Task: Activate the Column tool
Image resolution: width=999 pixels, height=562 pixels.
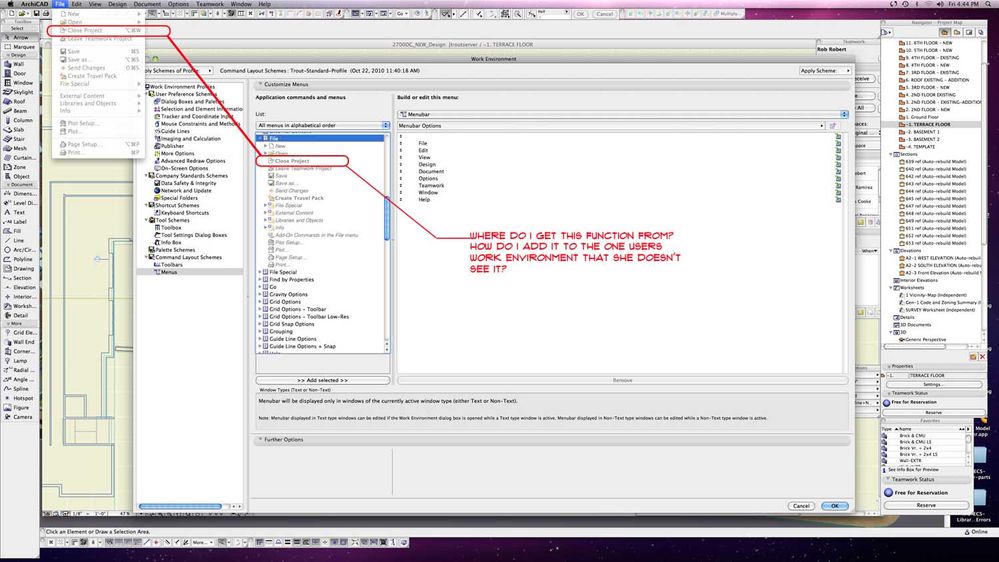Action: coord(19,120)
